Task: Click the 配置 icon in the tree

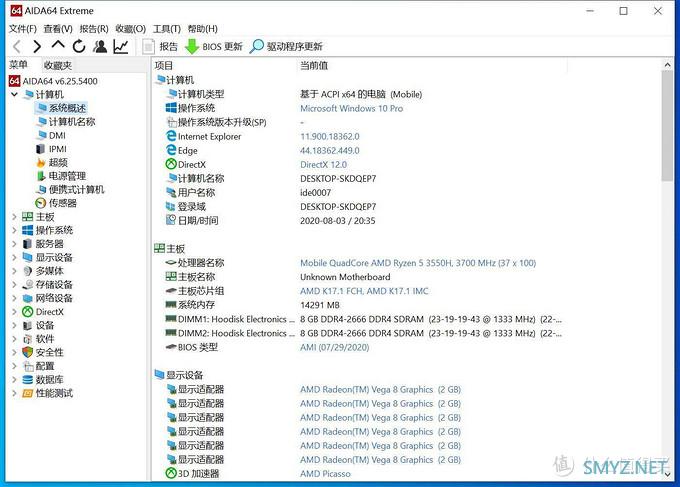Action: pyautogui.click(x=27, y=366)
